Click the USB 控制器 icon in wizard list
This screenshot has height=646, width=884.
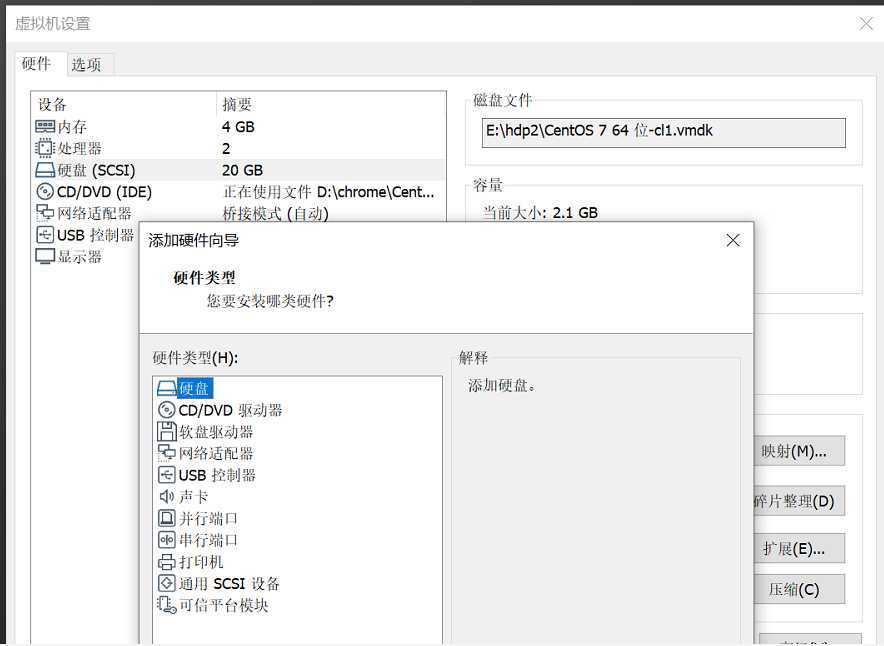pyautogui.click(x=167, y=475)
